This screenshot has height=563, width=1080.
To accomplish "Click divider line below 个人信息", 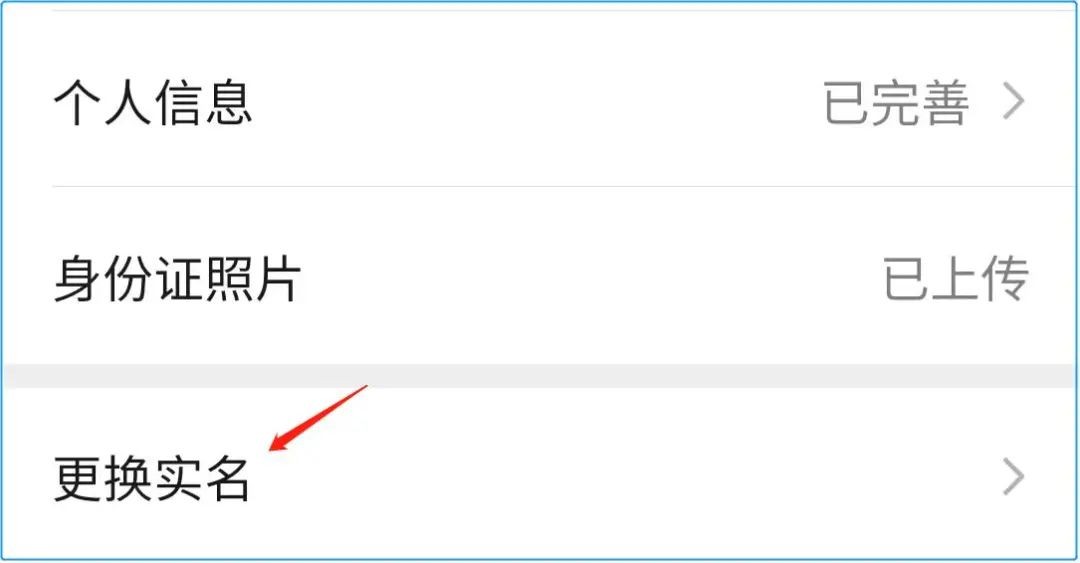I will point(565,186).
